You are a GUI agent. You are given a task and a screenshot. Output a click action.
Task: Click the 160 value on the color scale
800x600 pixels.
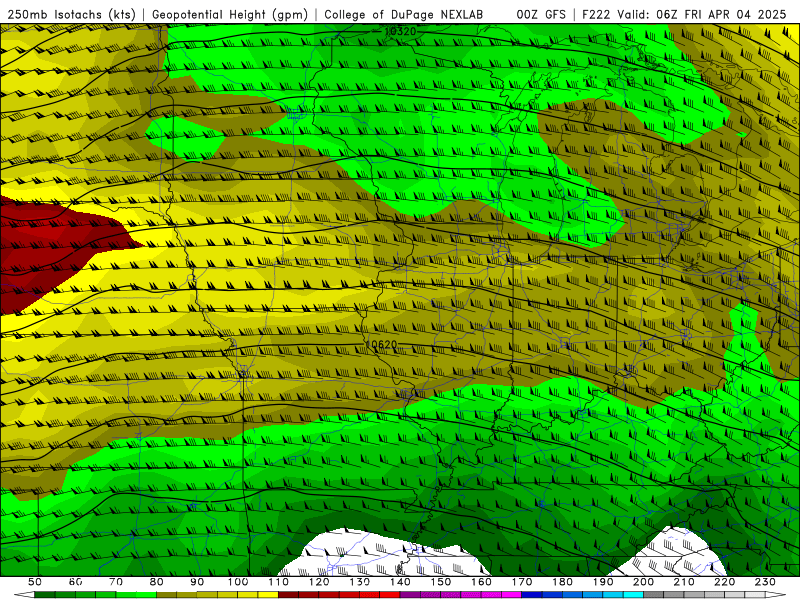(481, 582)
